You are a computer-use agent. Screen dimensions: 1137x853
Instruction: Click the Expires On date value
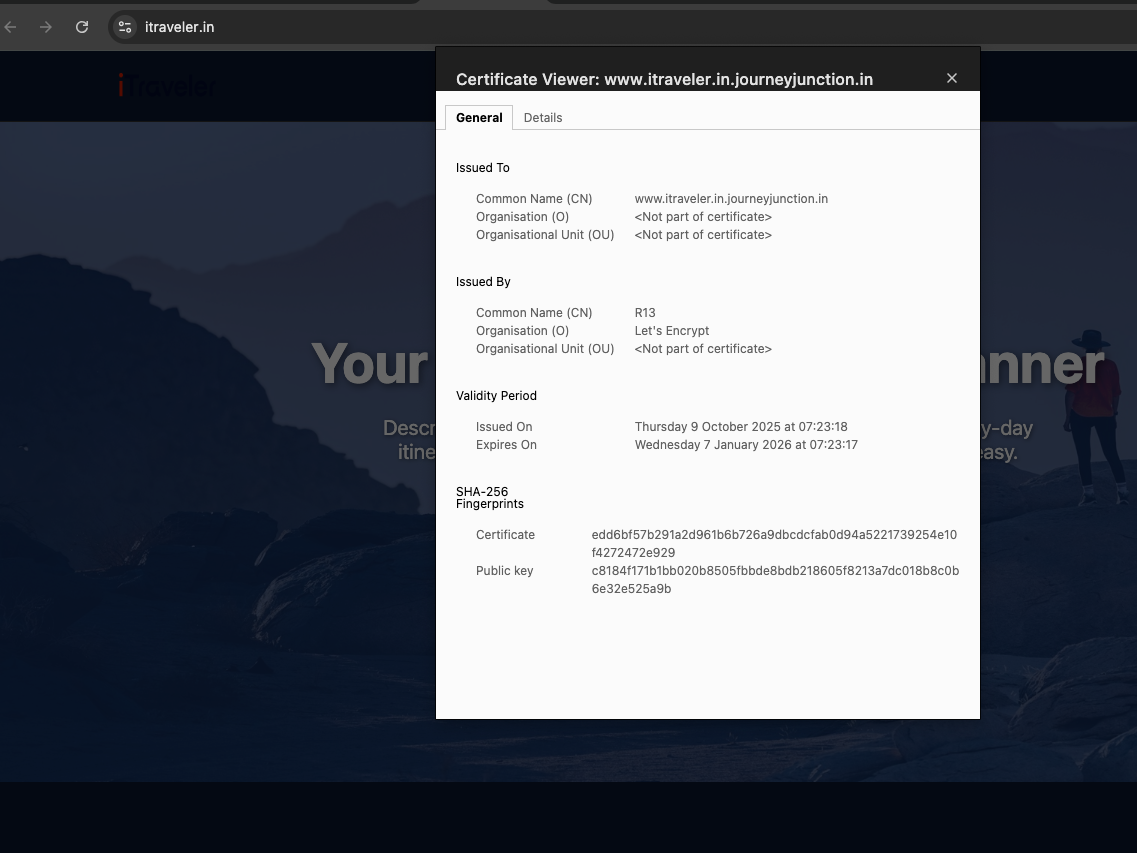point(746,445)
